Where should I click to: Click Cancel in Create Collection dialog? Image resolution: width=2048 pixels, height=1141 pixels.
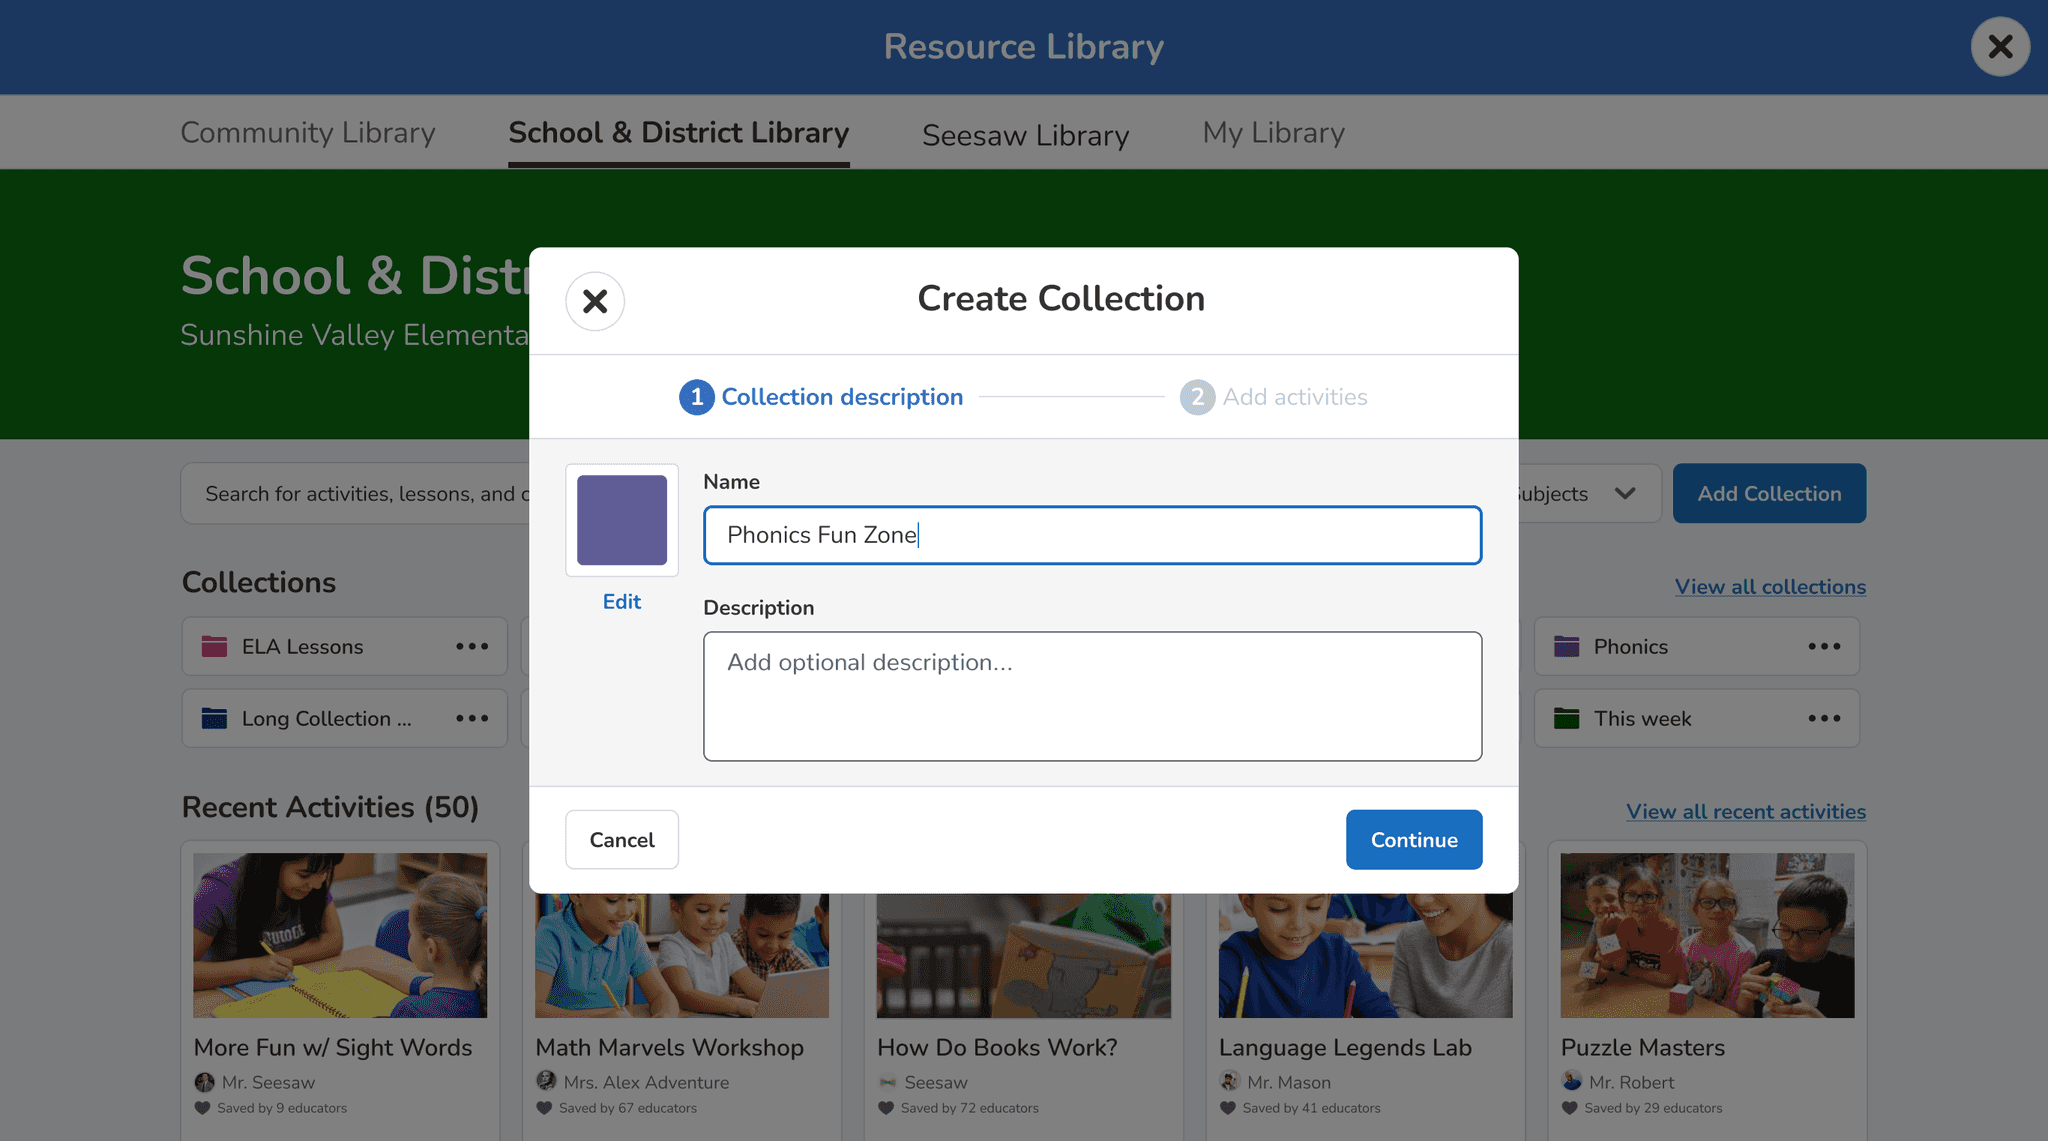(622, 840)
